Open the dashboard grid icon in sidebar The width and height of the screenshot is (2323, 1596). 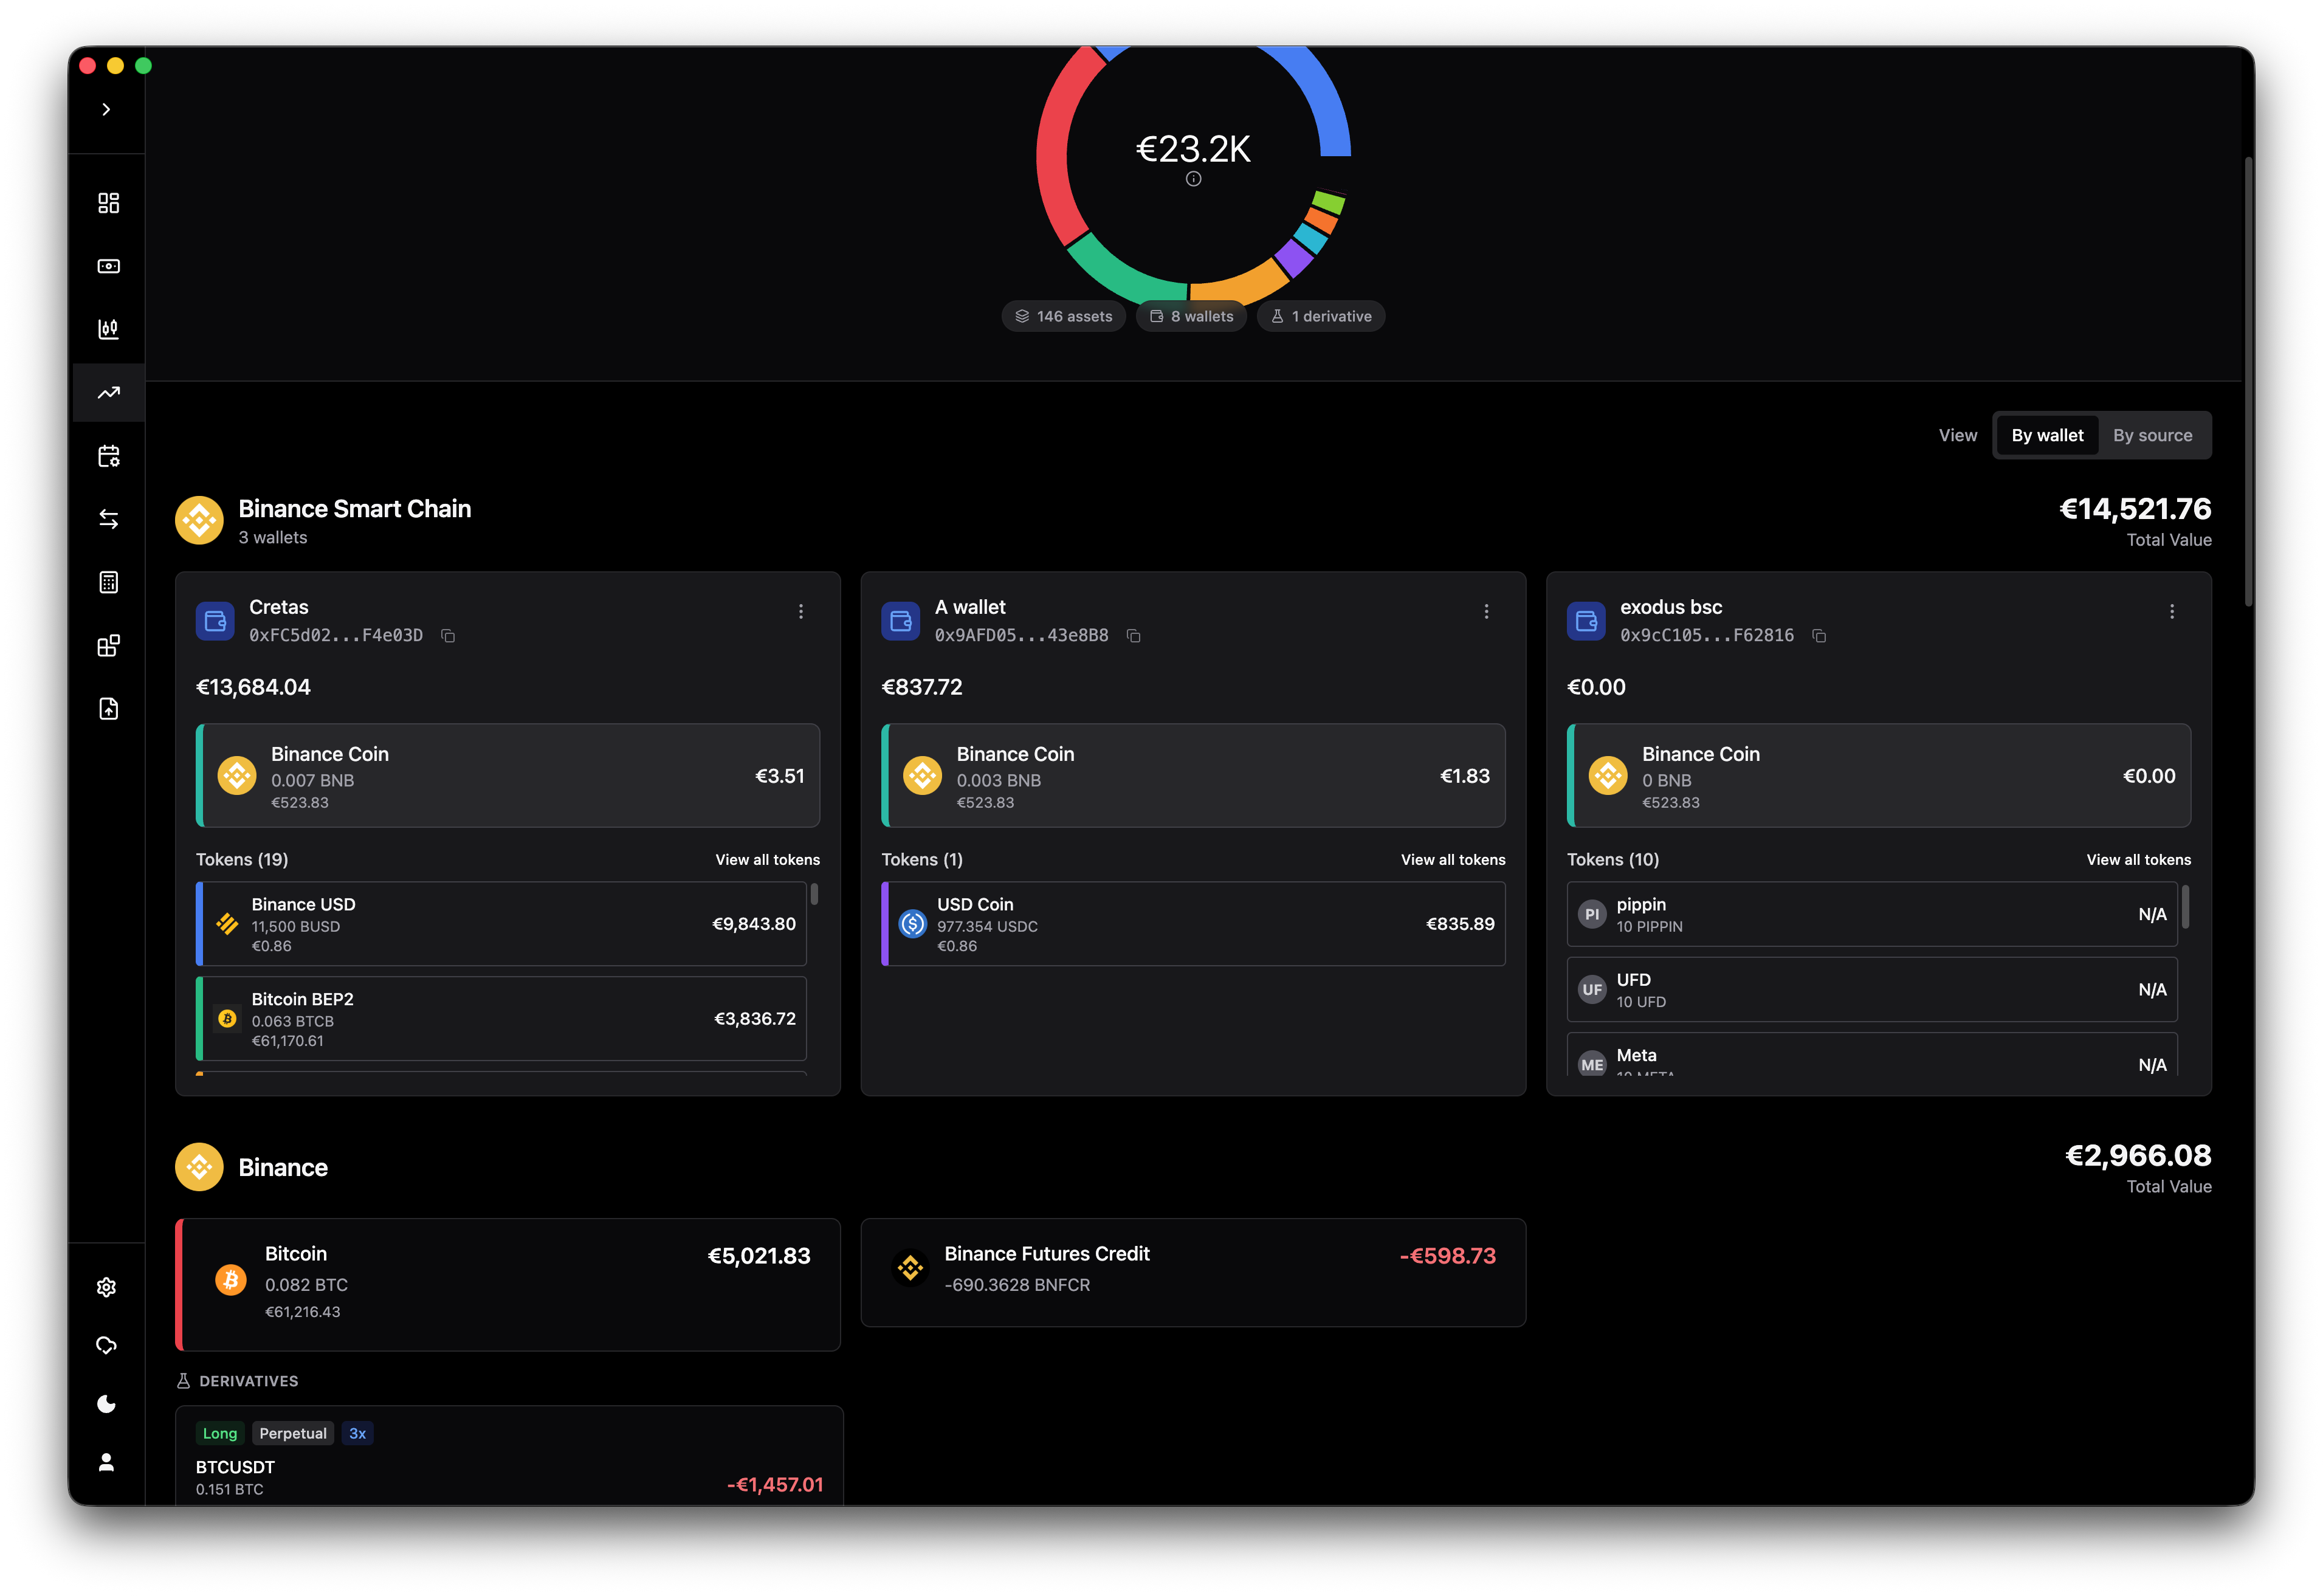tap(108, 203)
